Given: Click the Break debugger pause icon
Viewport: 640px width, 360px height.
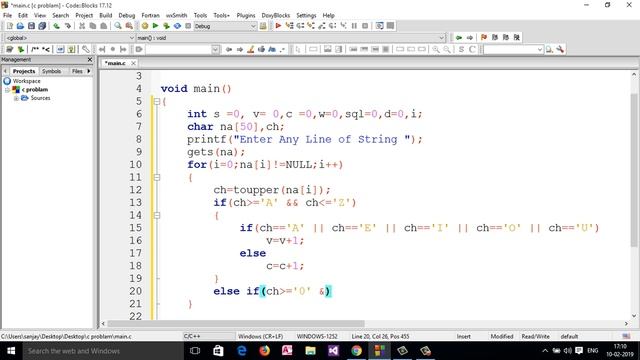Looking at the screenshot, I should (354, 26).
